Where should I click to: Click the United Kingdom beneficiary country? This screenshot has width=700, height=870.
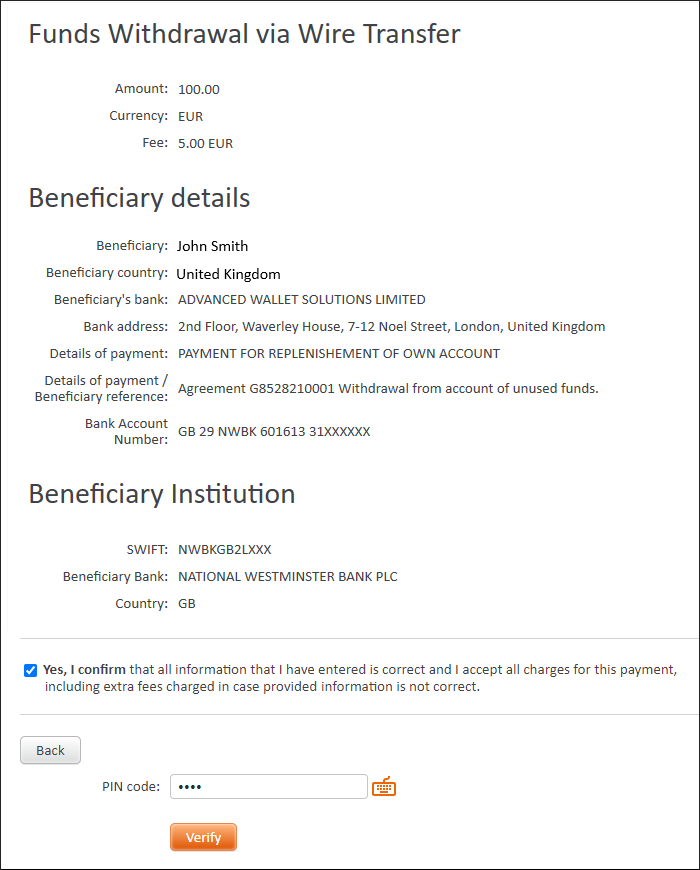(229, 274)
